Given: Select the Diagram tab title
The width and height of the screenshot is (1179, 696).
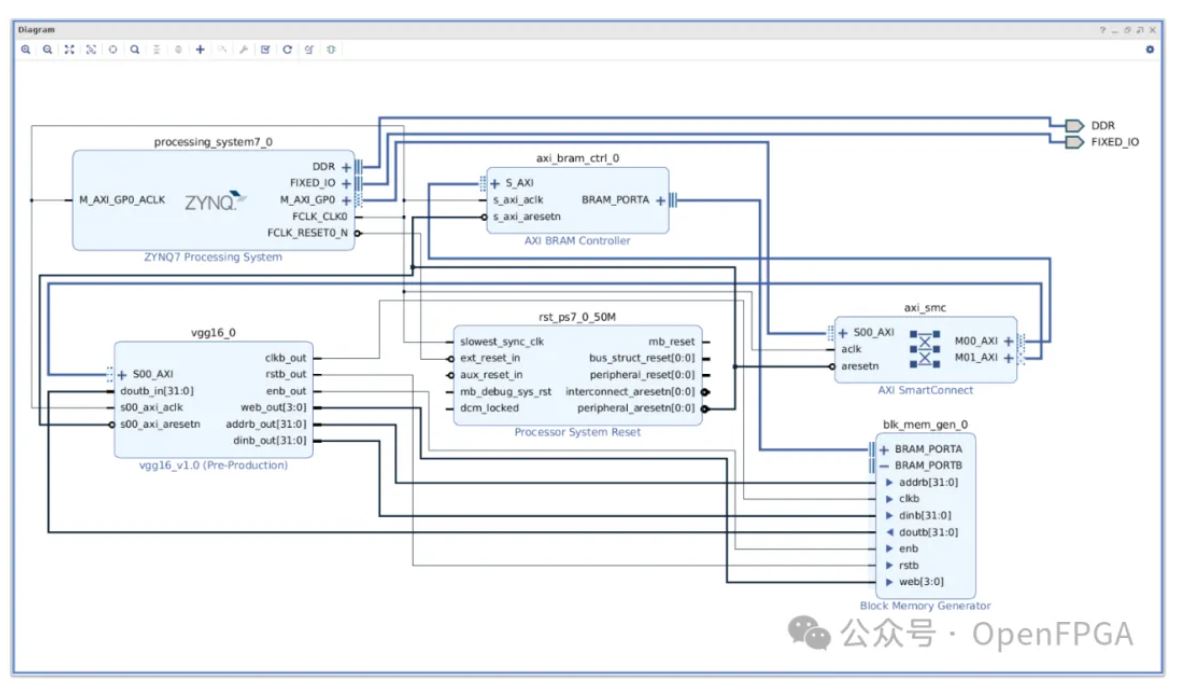Looking at the screenshot, I should tap(36, 30).
